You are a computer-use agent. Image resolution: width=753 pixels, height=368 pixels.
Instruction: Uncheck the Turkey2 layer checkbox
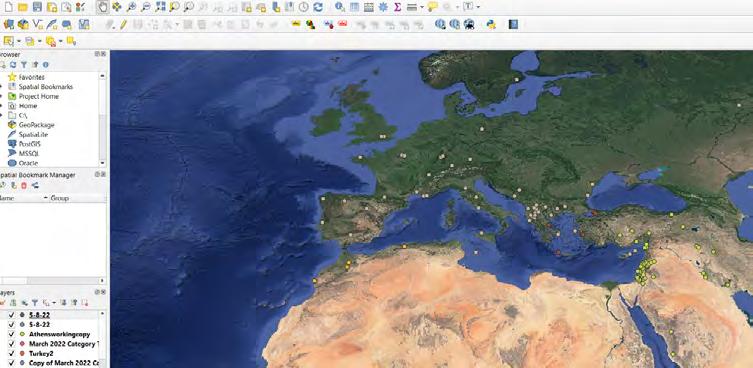pos(12,353)
